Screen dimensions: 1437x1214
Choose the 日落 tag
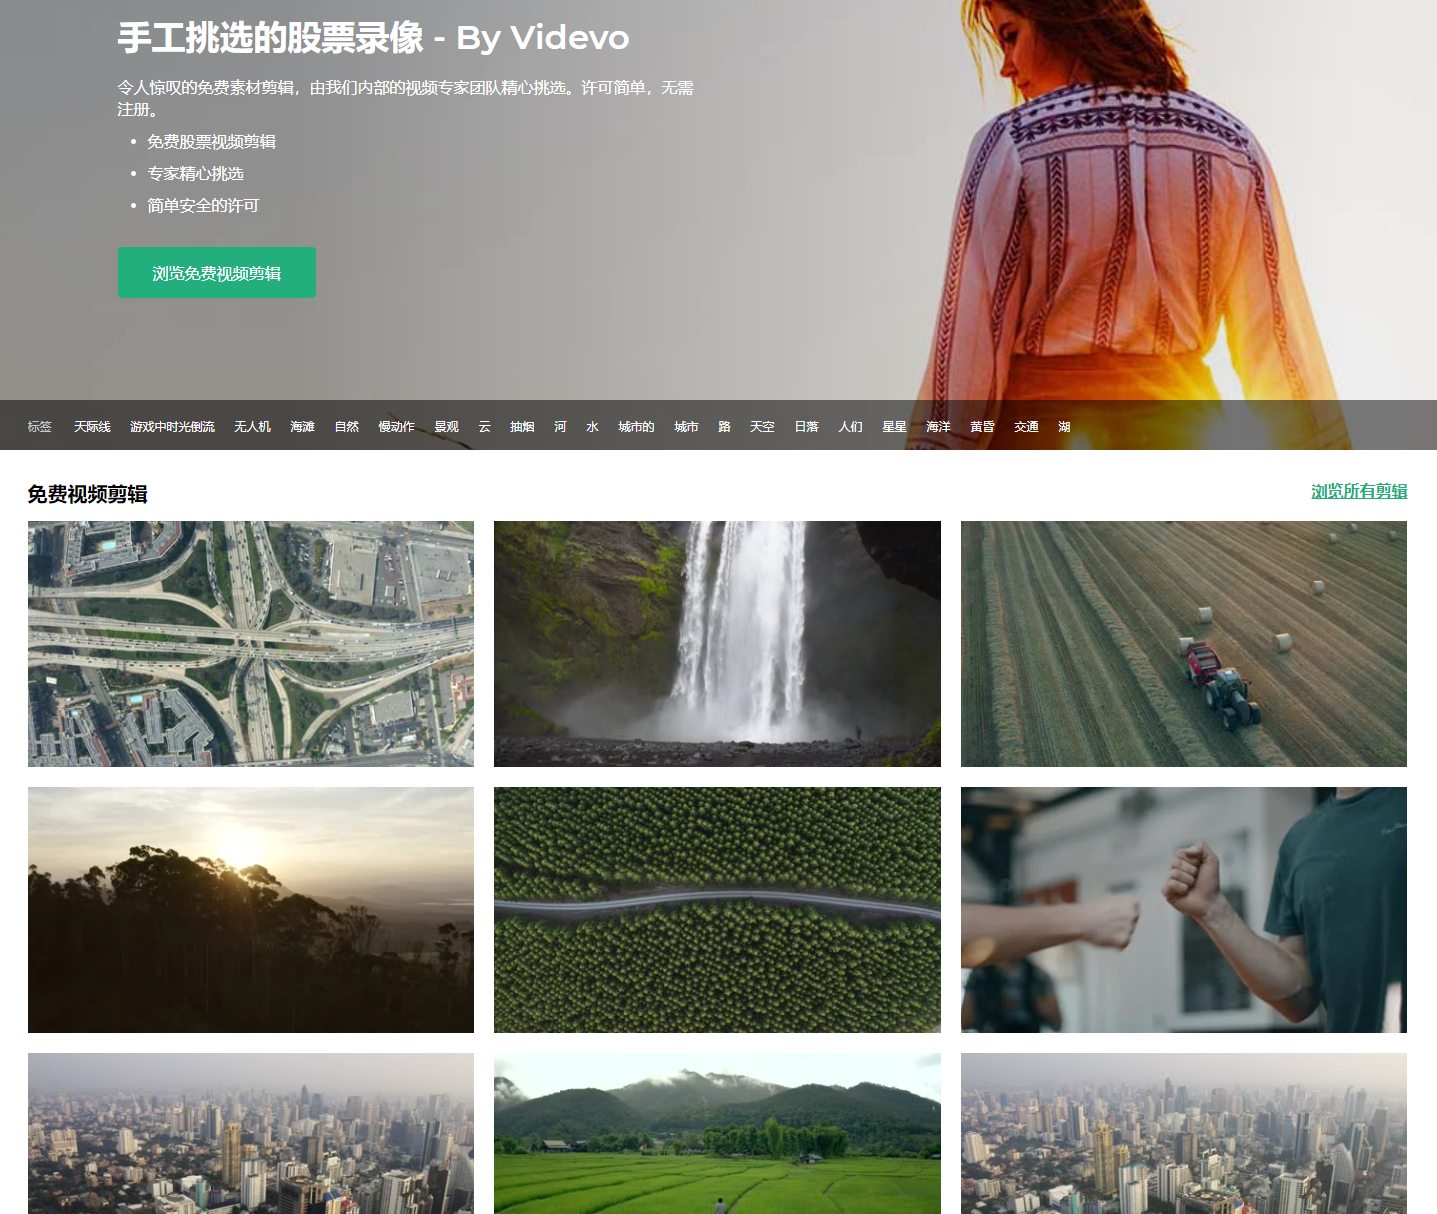coord(806,426)
